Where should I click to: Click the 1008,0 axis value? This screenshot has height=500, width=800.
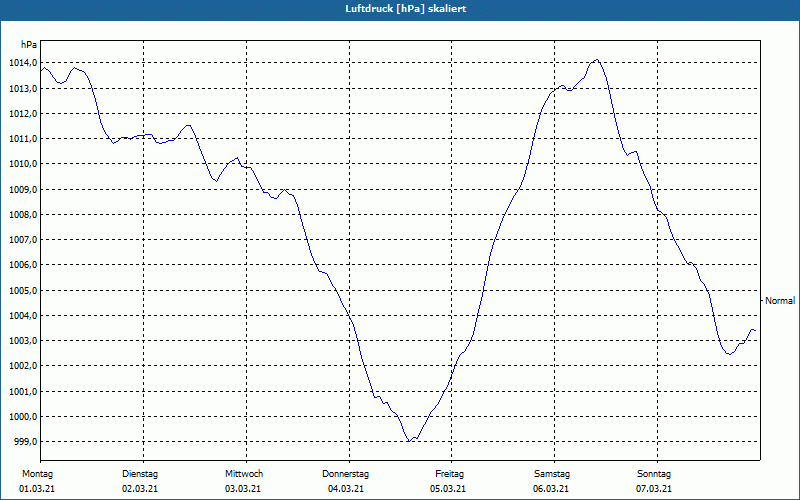pos(23,214)
